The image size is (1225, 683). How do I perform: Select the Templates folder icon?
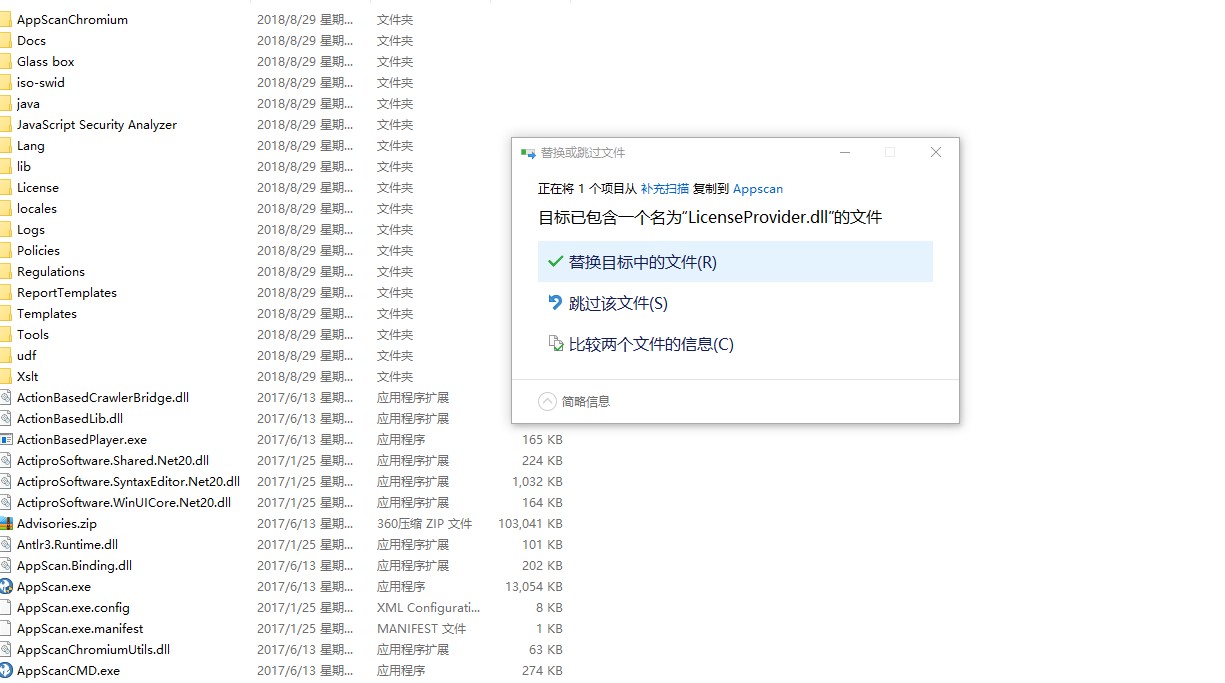(5, 313)
